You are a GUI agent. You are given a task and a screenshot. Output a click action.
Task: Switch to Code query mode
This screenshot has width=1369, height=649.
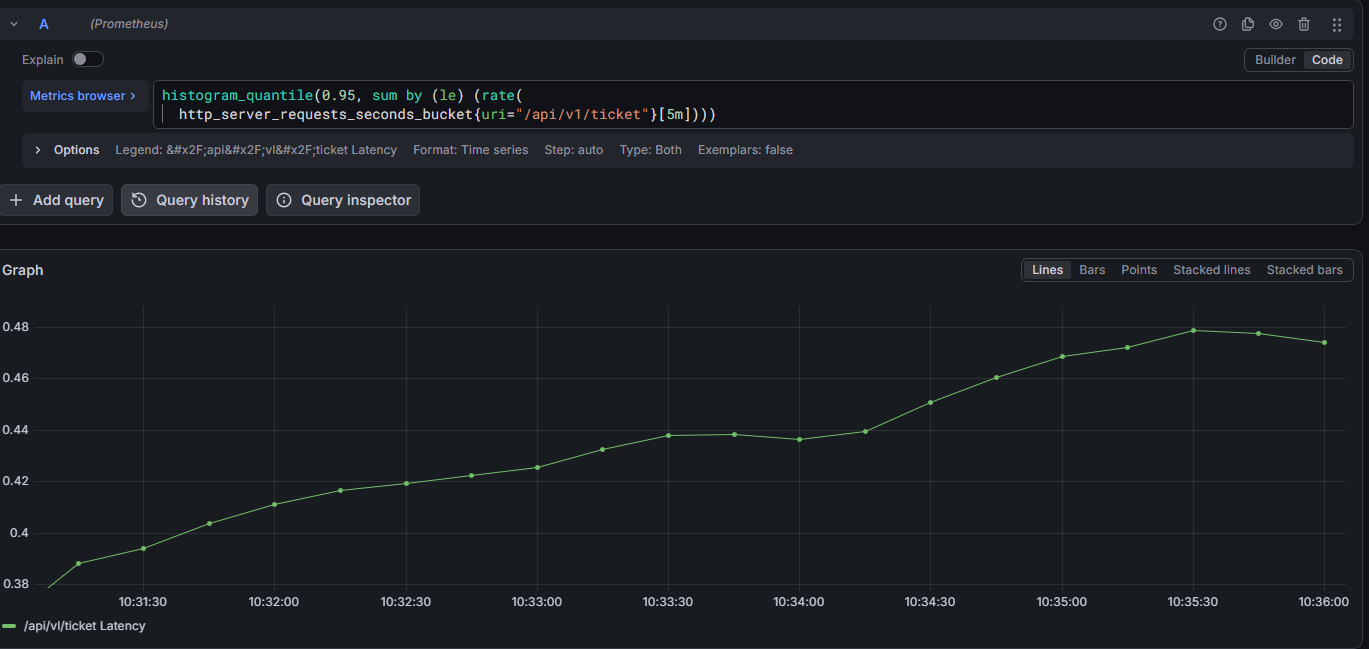tap(1327, 60)
